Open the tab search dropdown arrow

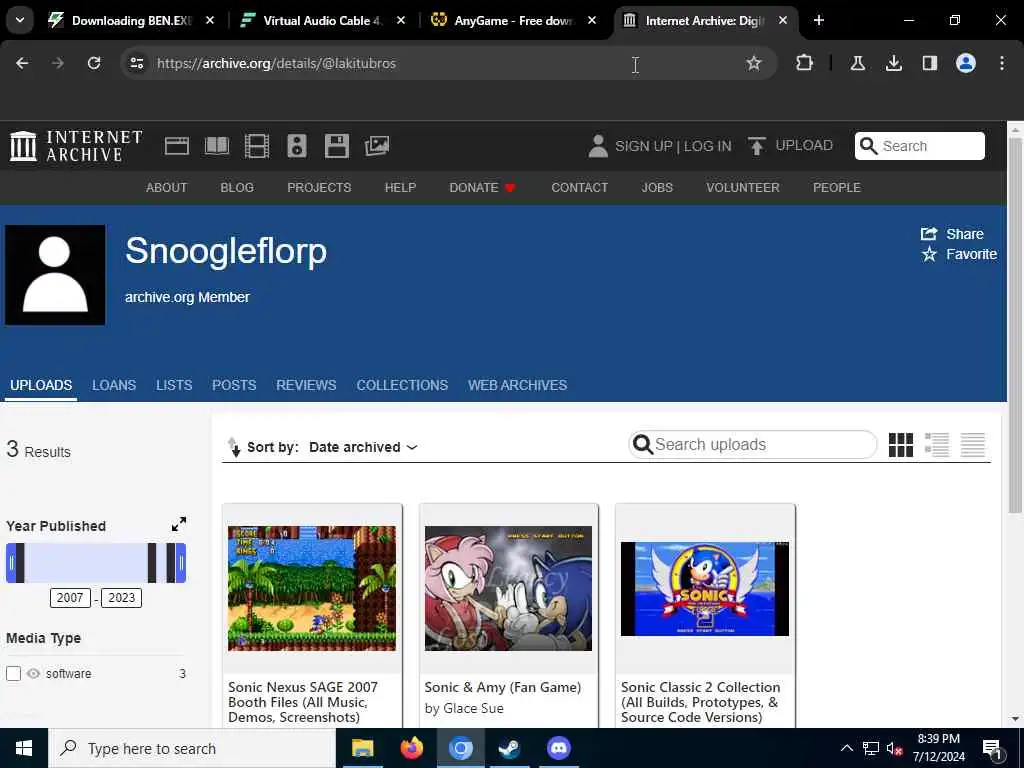(20, 20)
